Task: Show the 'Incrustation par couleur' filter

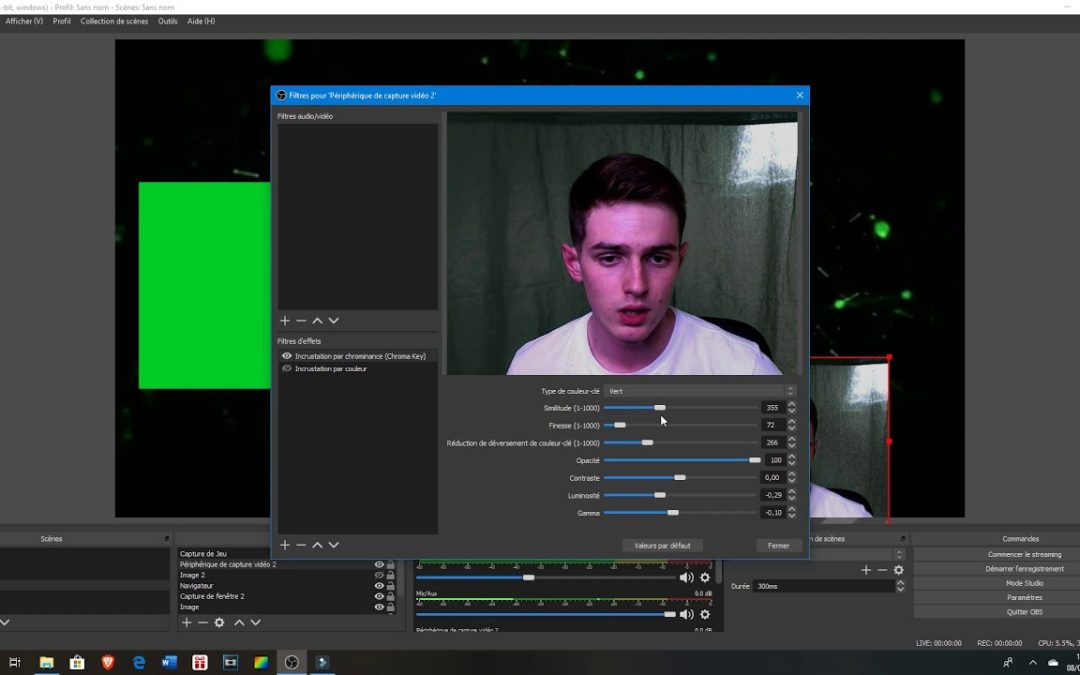Action: 287,368
